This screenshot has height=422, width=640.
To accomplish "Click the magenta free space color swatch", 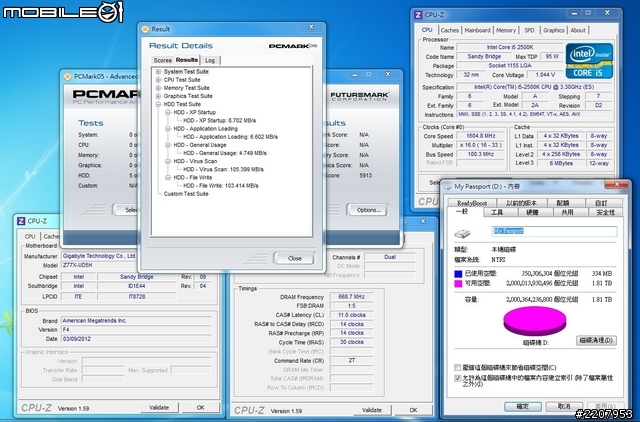I will click(x=458, y=283).
